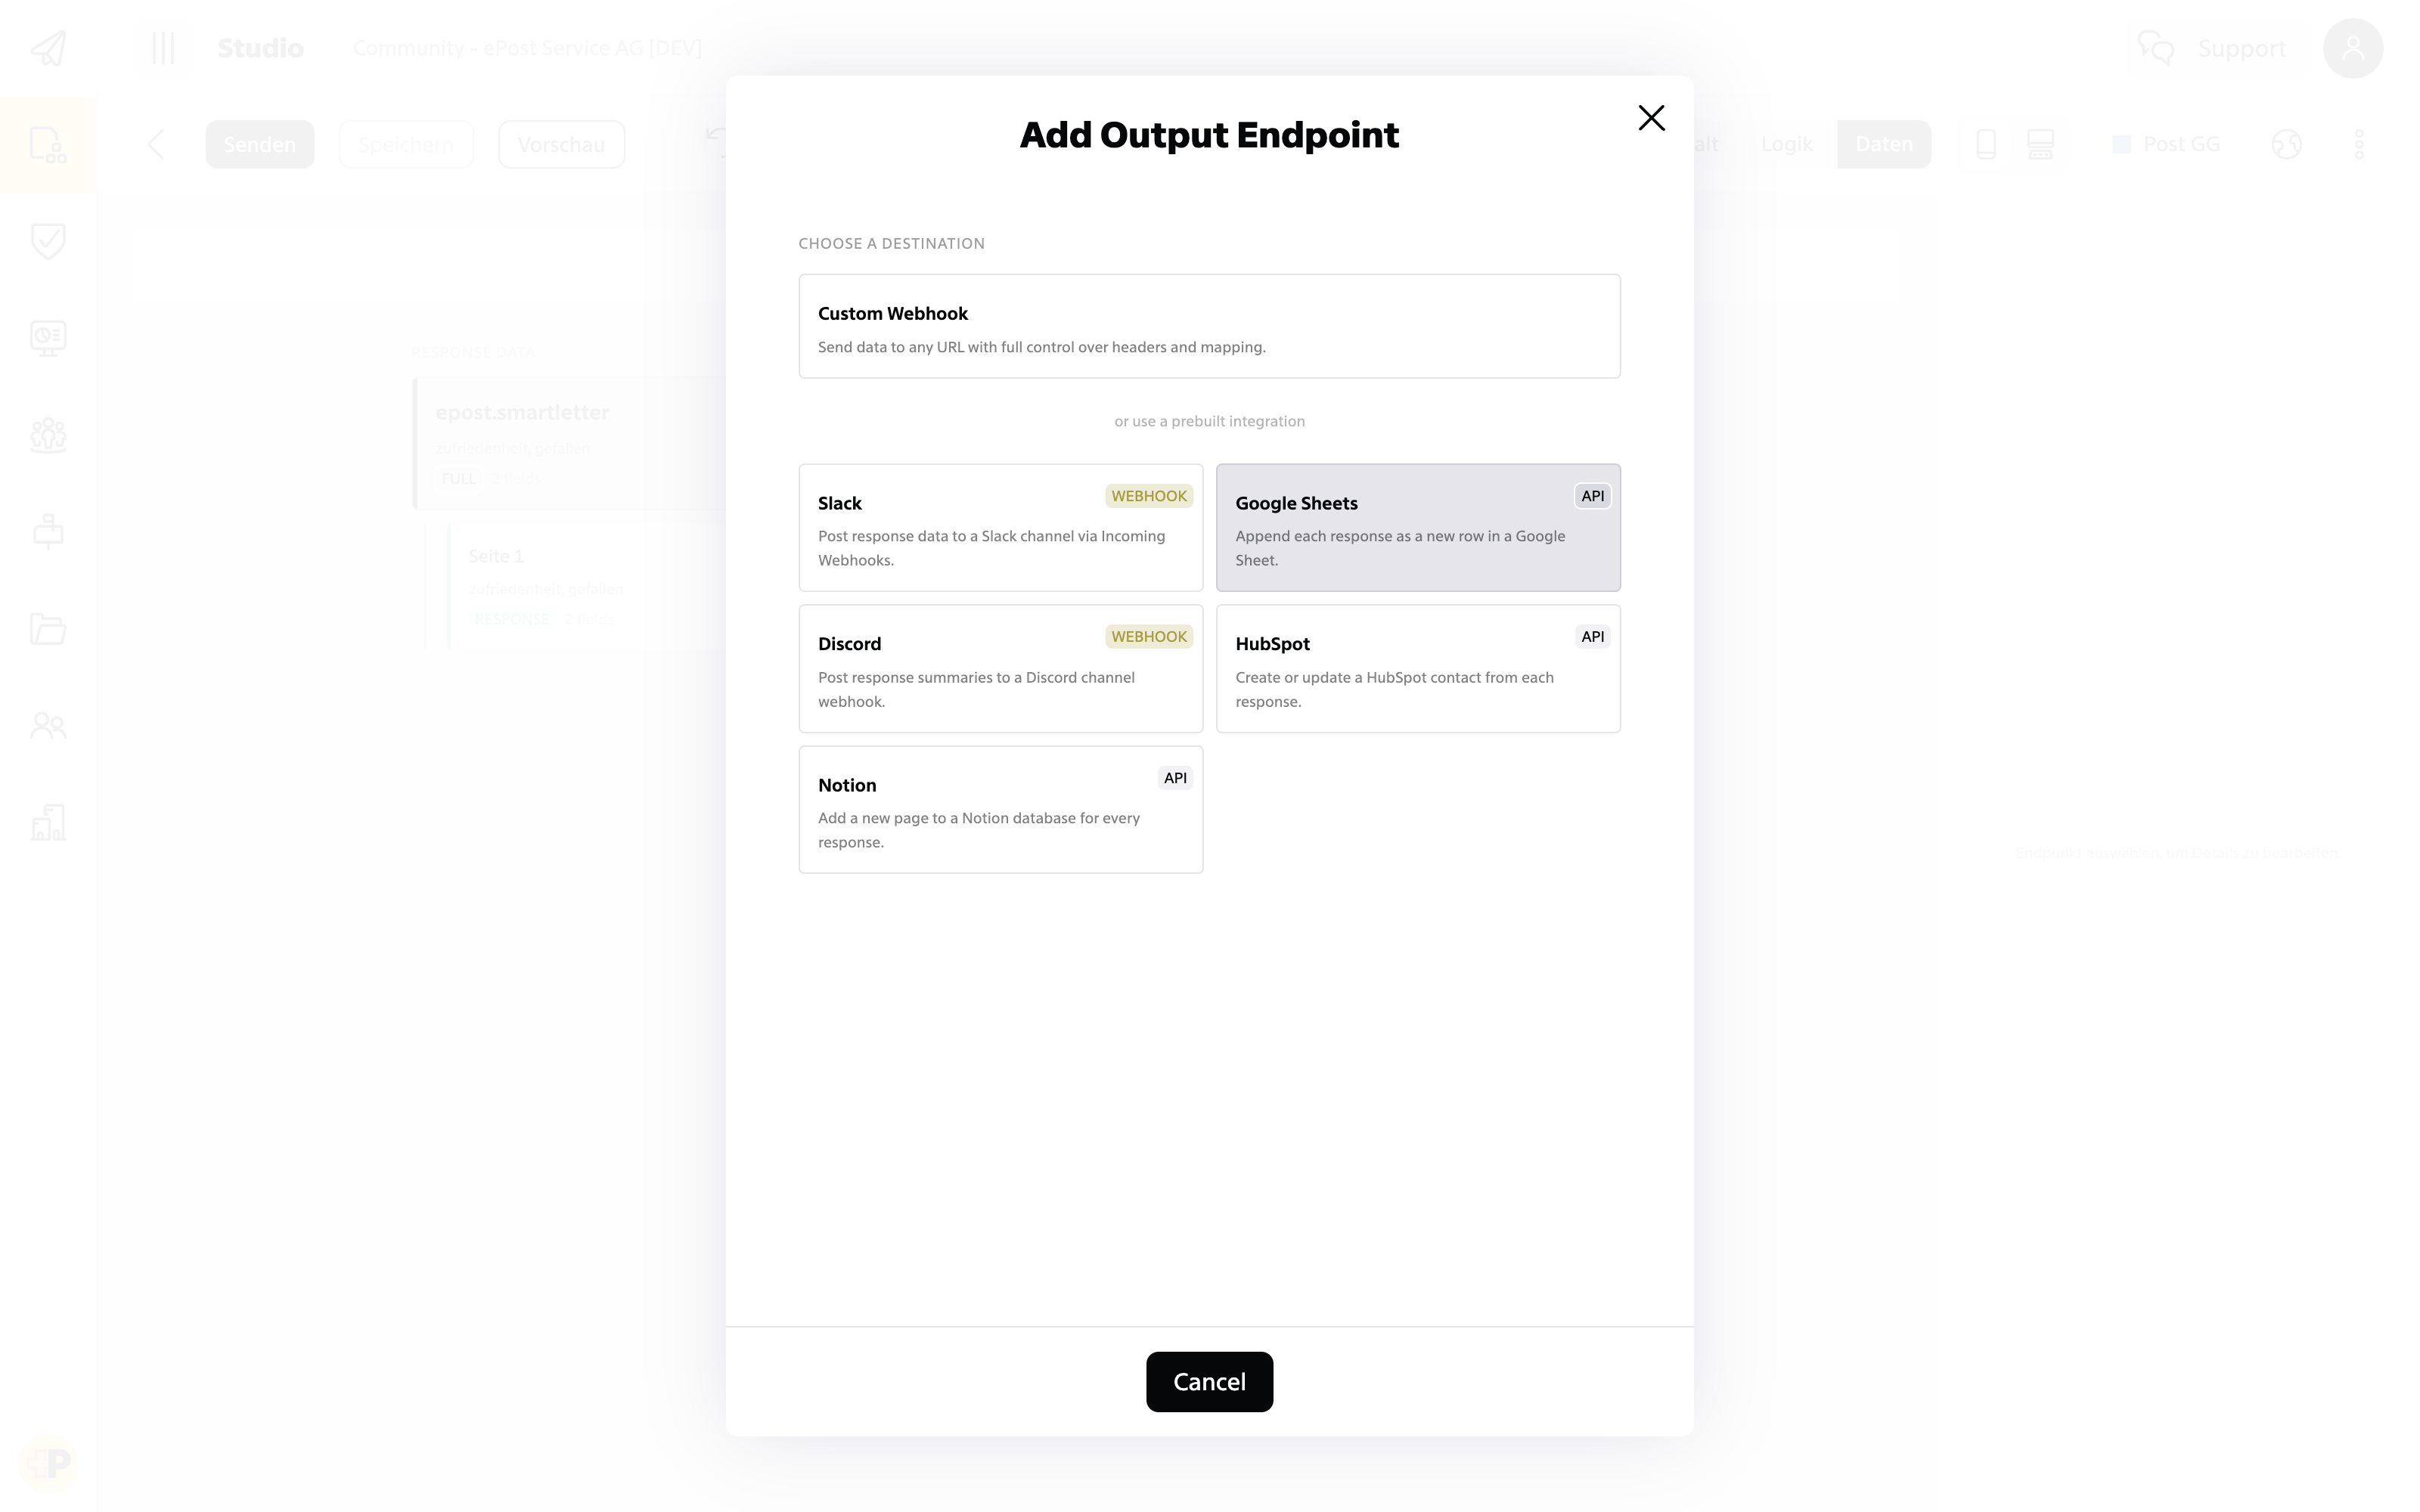
Task: Open the three-dot more options menu
Action: click(2358, 144)
